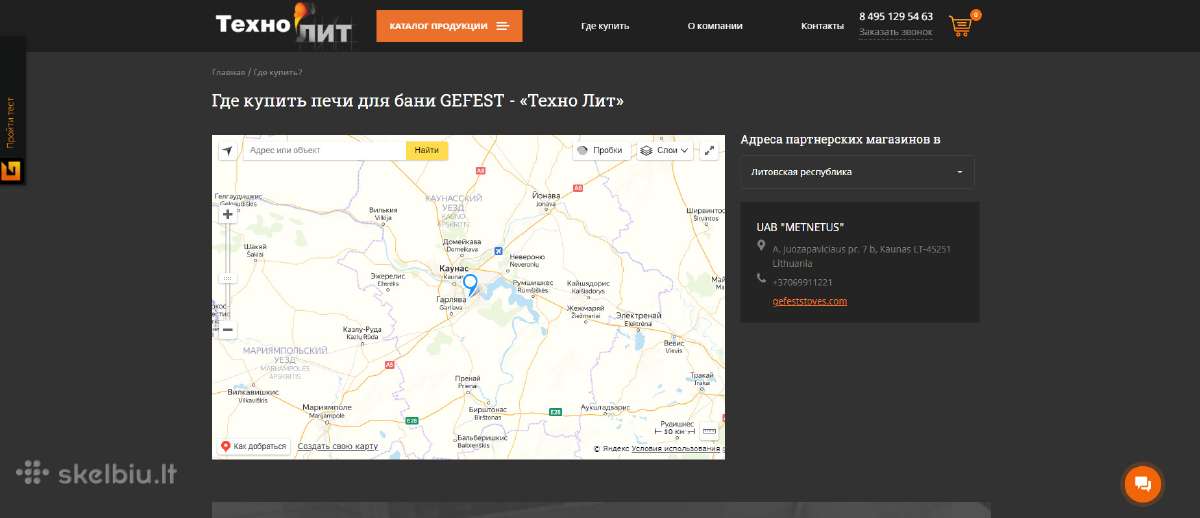Click the map zoom slider handle
Viewport: 1200px width, 518px height.
228,278
